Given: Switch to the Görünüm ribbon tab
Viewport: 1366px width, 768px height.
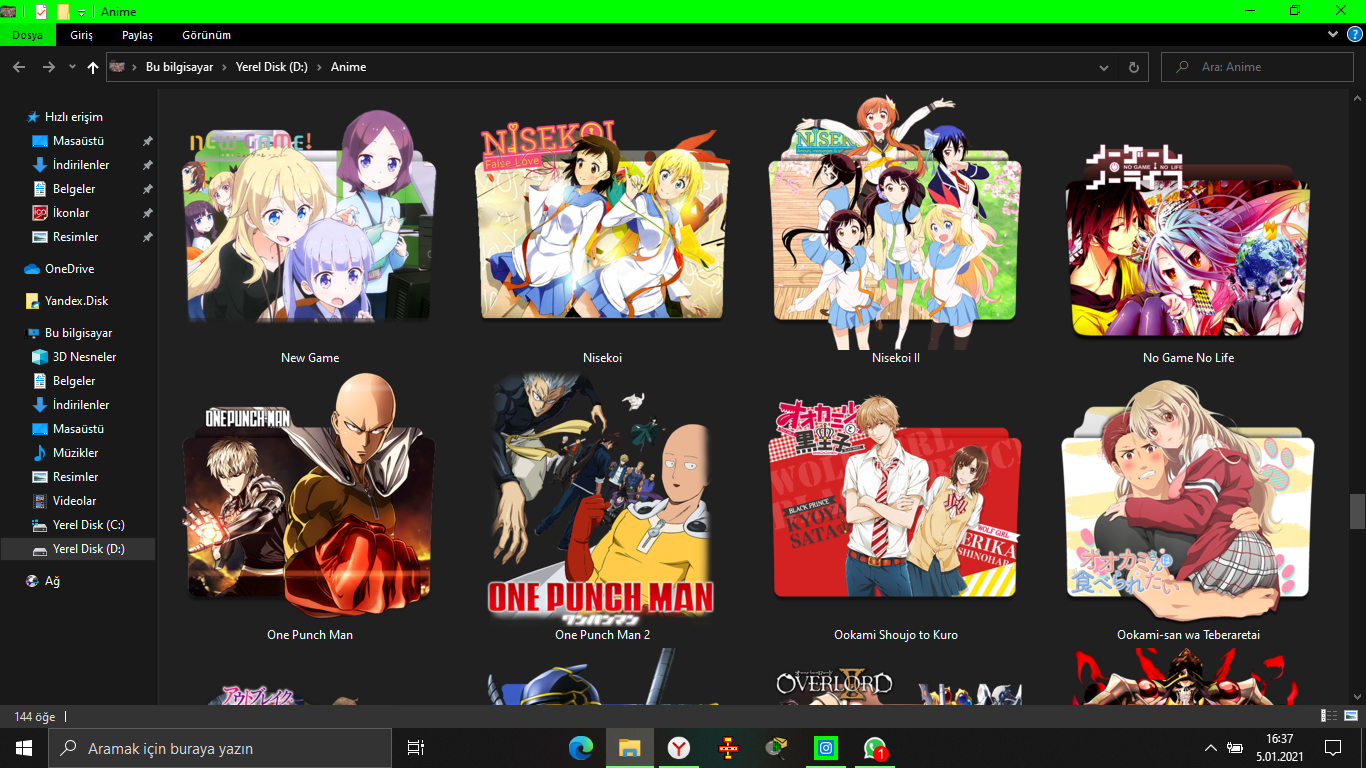Looking at the screenshot, I should click(x=206, y=35).
